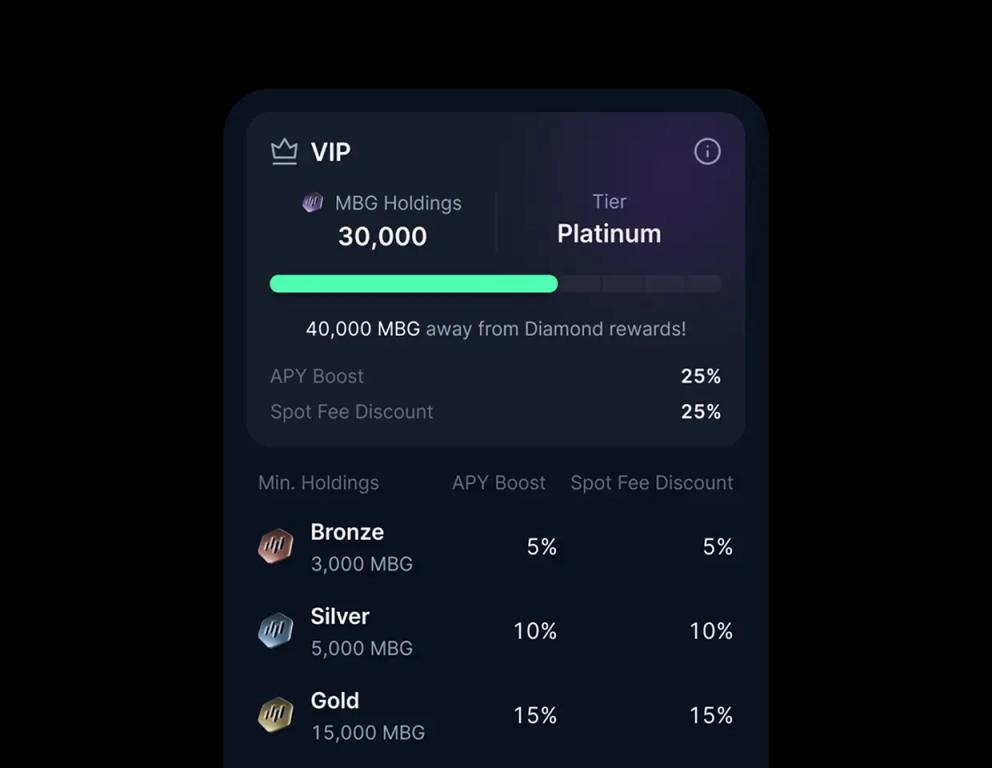
Task: Select the MBG token icon beside Holdings
Action: click(312, 203)
